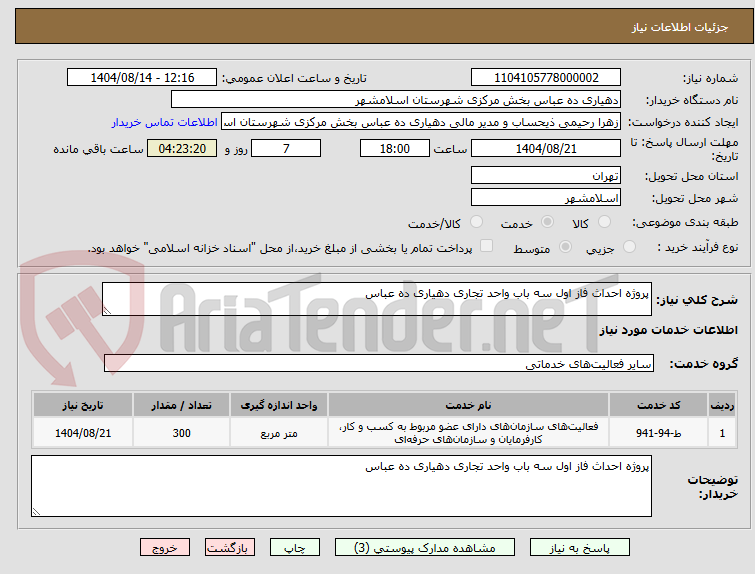755x574 pixels.
Task: Click the جزئیات اطلاعات نیاز header title
Action: tap(679, 27)
